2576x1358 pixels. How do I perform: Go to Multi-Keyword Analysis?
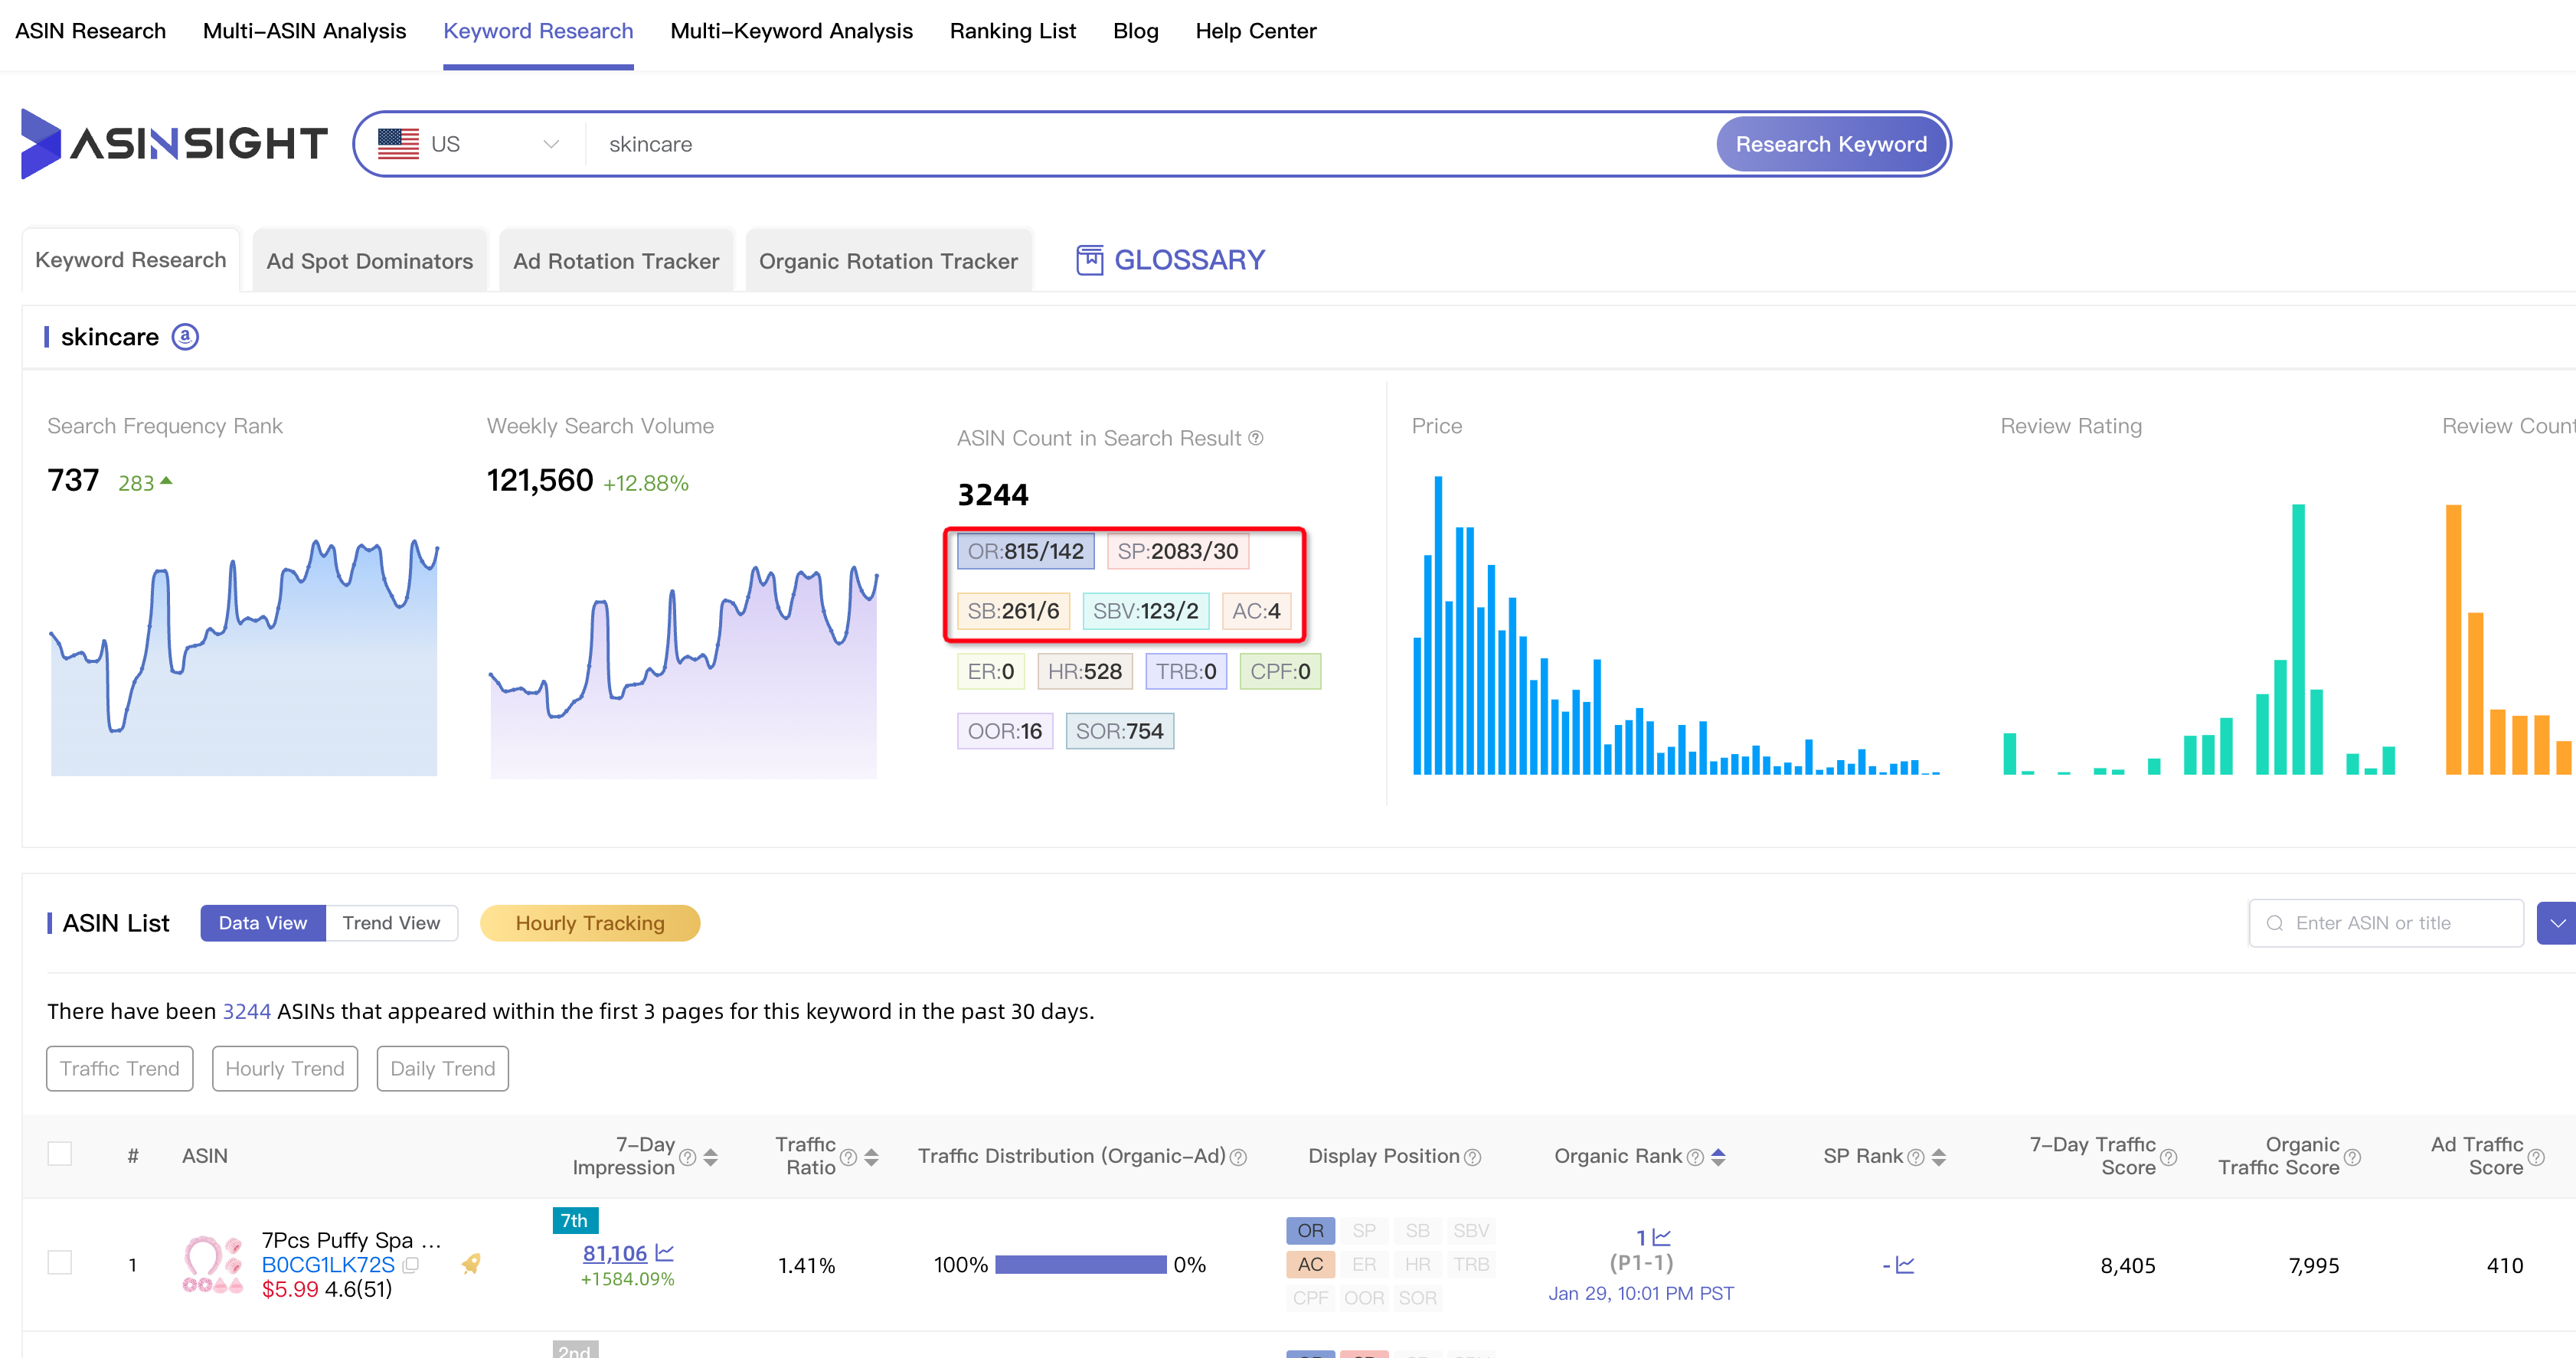(x=791, y=31)
